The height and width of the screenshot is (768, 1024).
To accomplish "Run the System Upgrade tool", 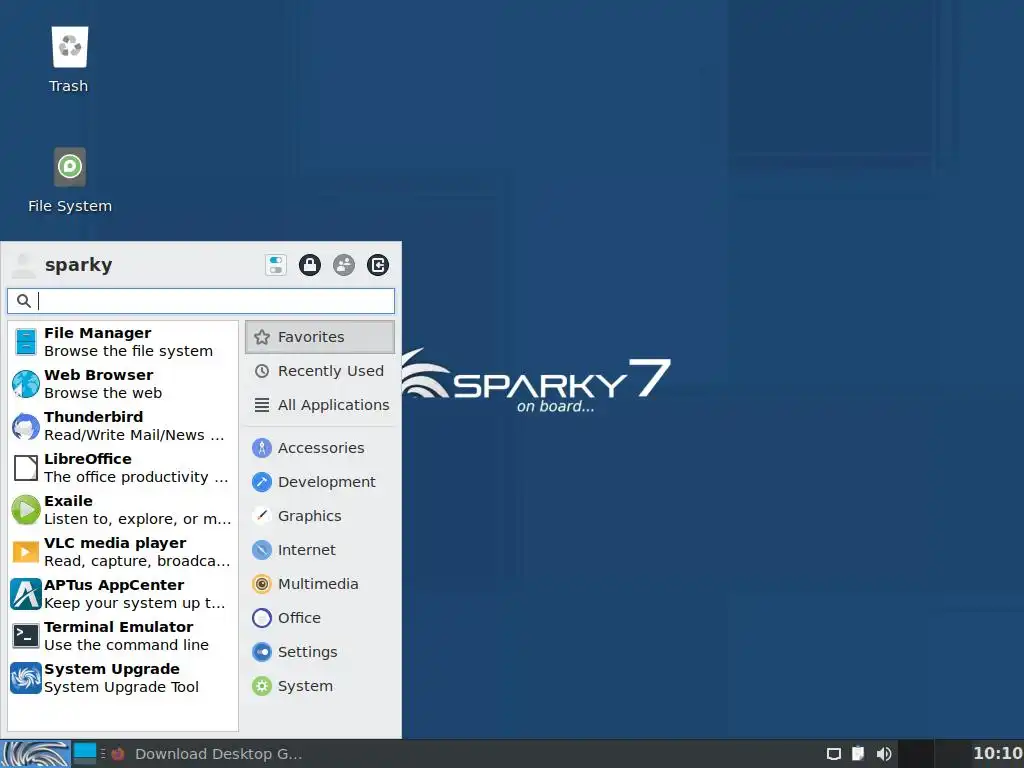I will pos(123,678).
